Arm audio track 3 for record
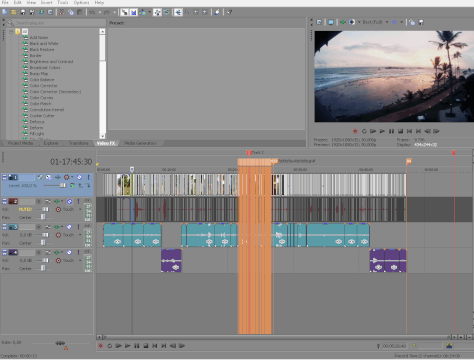The width and height of the screenshot is (474, 360). tap(38, 227)
